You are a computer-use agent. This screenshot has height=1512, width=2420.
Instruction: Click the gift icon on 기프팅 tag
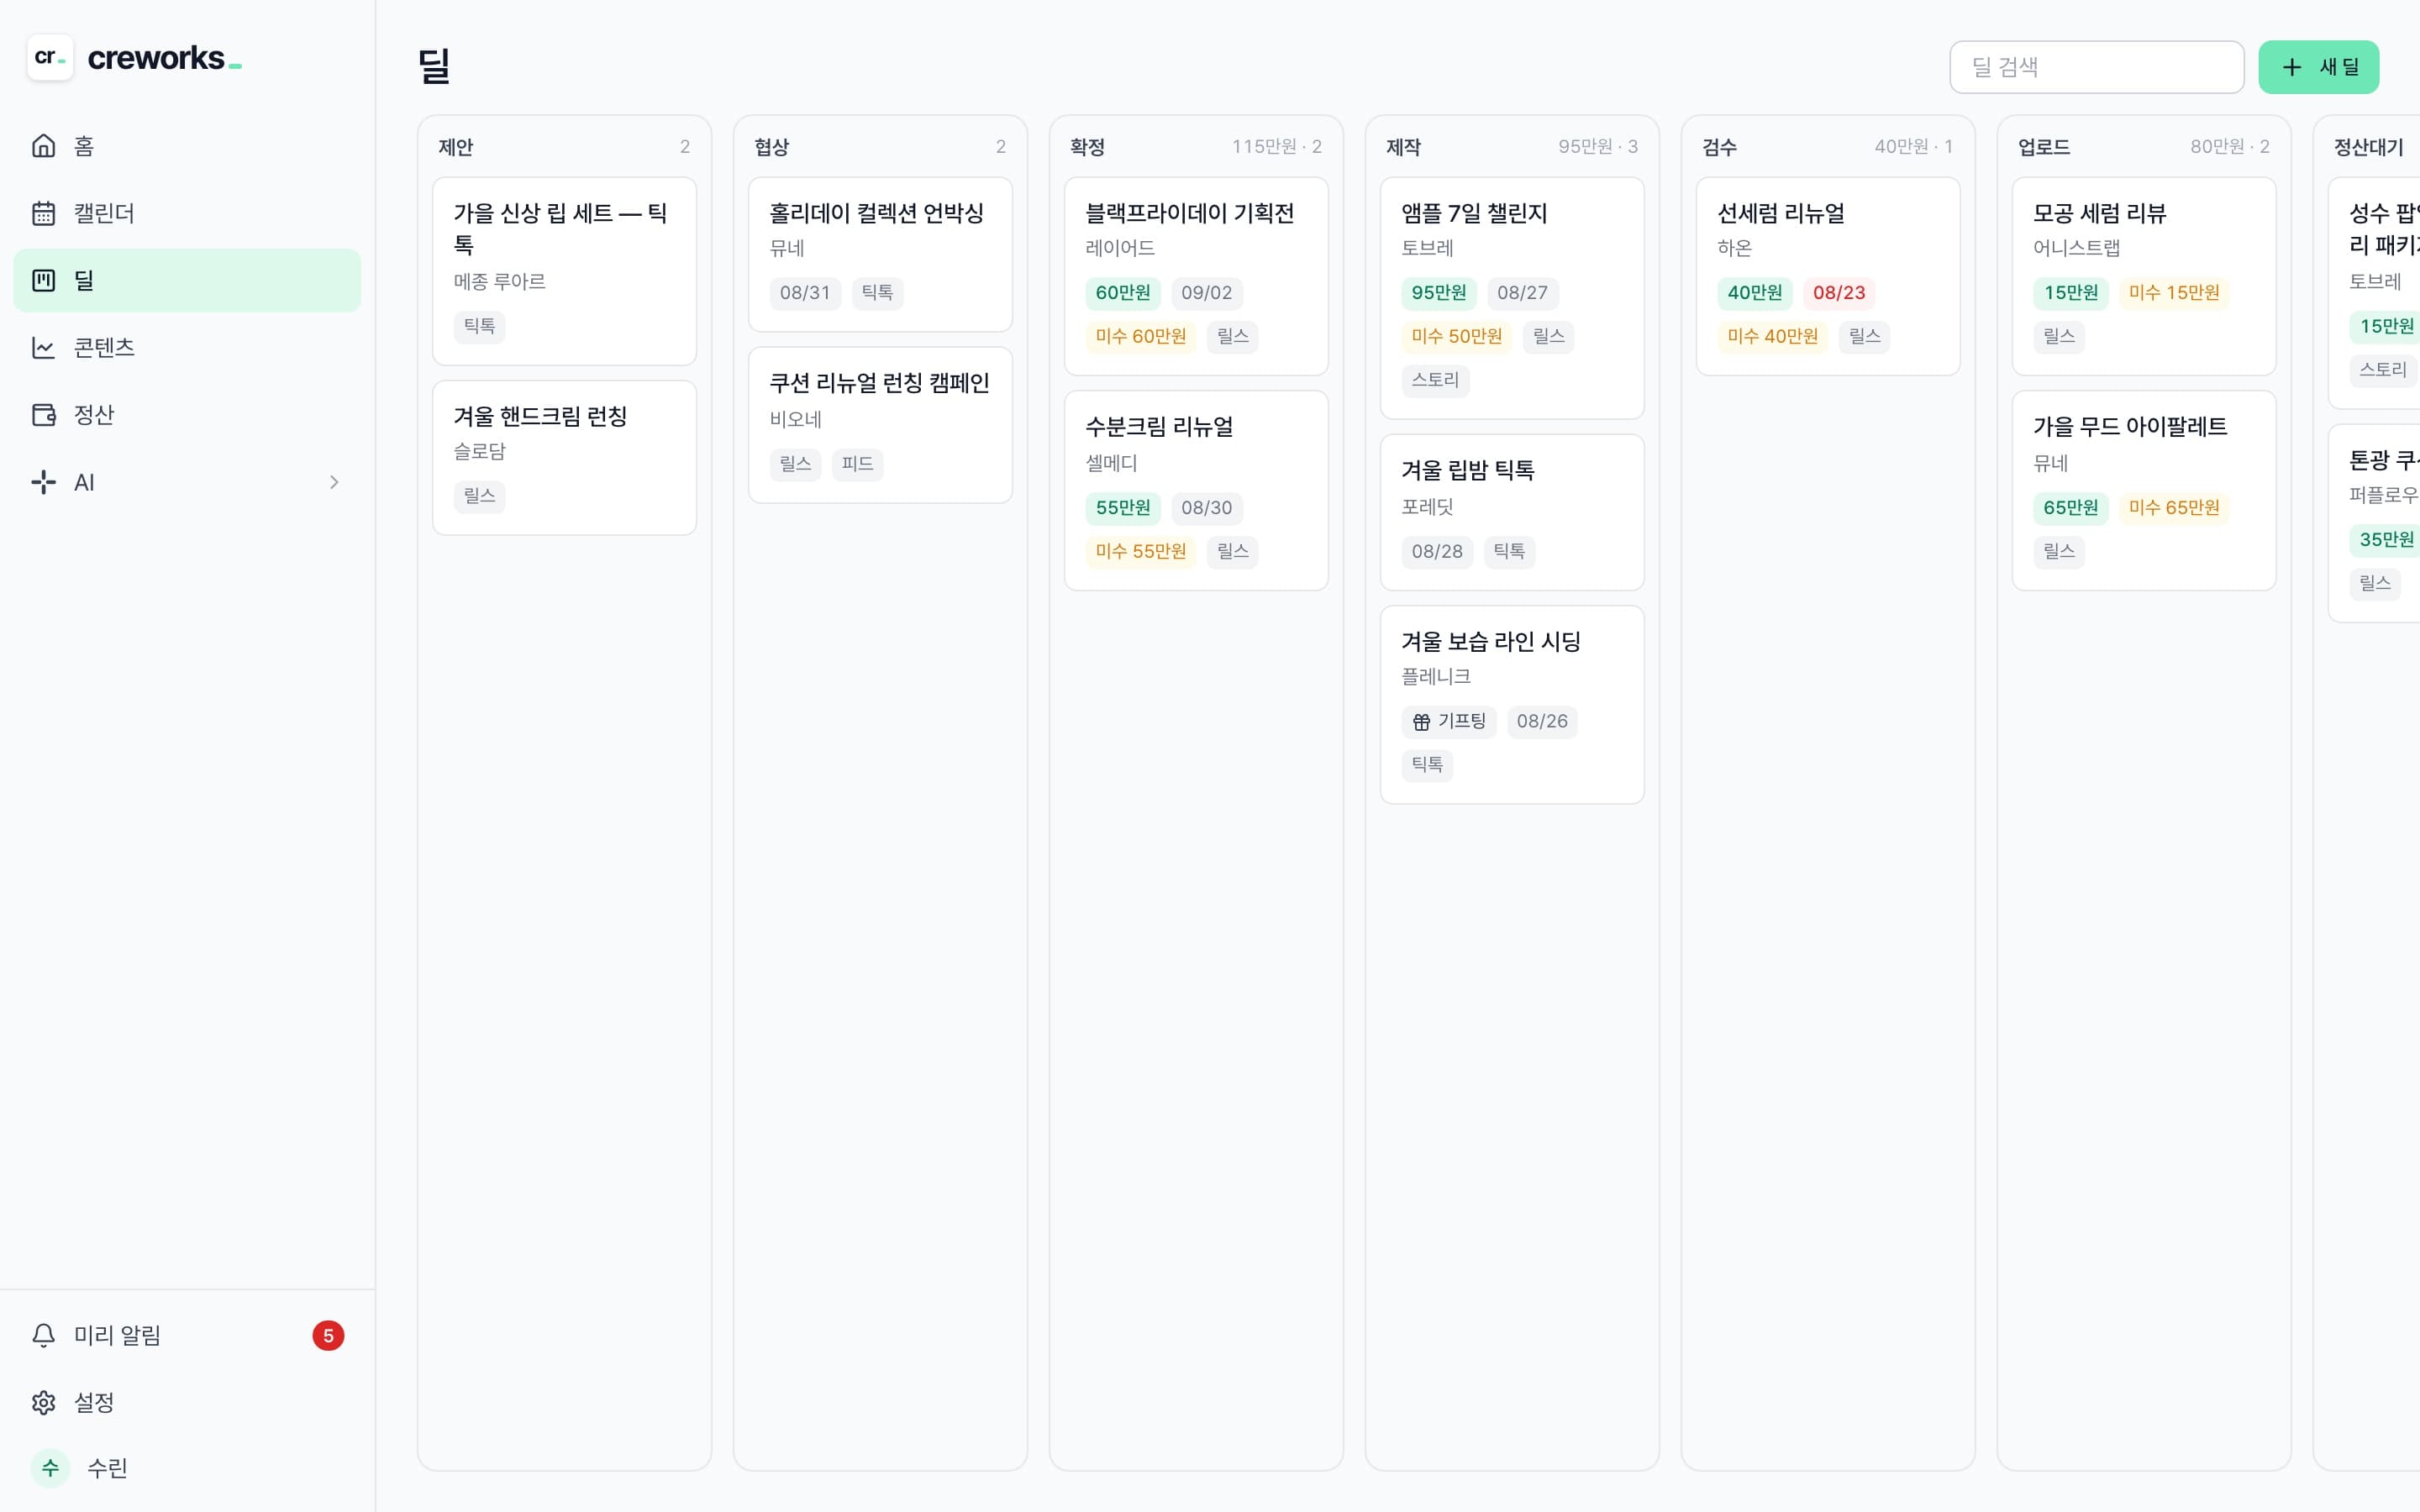pos(1421,721)
